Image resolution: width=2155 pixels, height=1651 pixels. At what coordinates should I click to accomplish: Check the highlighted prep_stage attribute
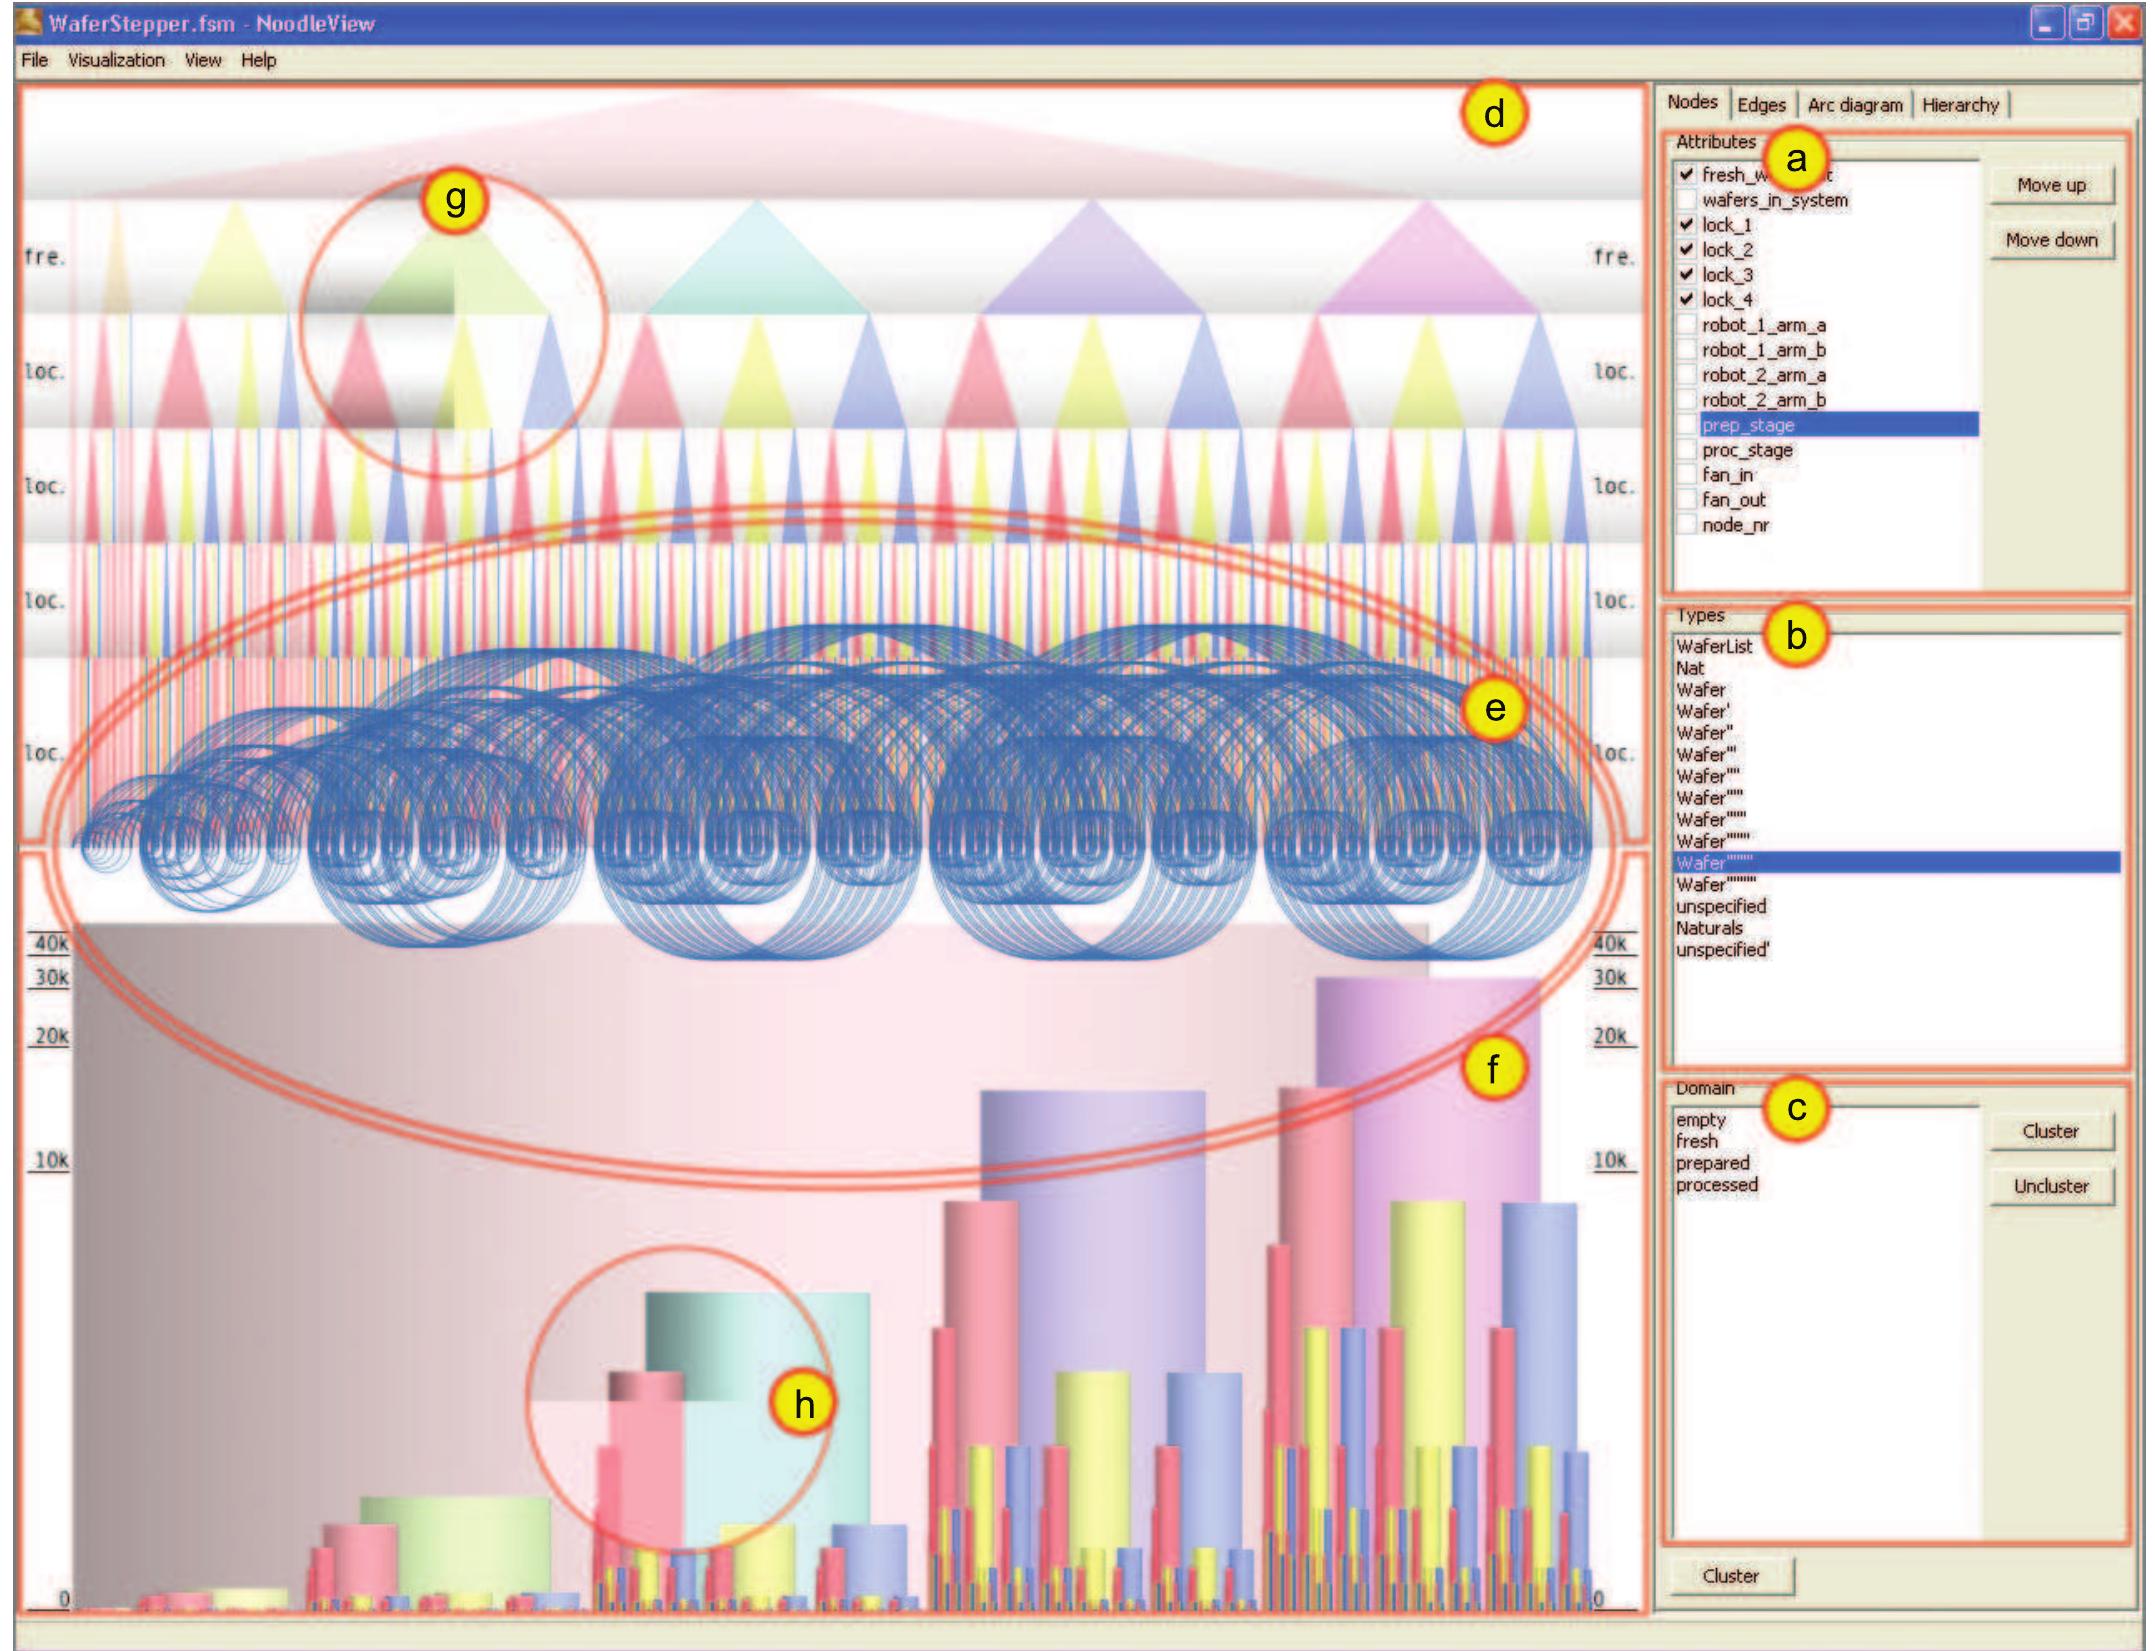coord(1687,425)
